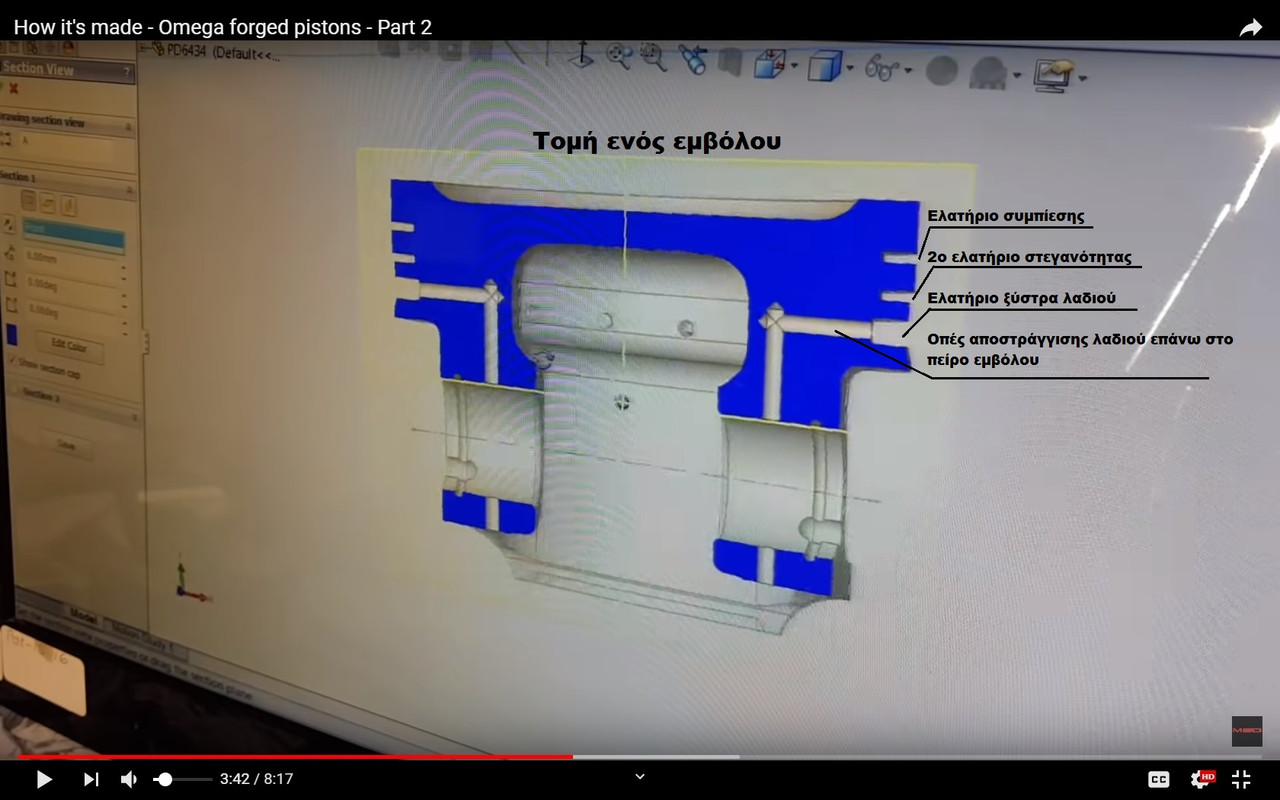
Task: Toggle Show section cap checkbox
Action: [12, 361]
